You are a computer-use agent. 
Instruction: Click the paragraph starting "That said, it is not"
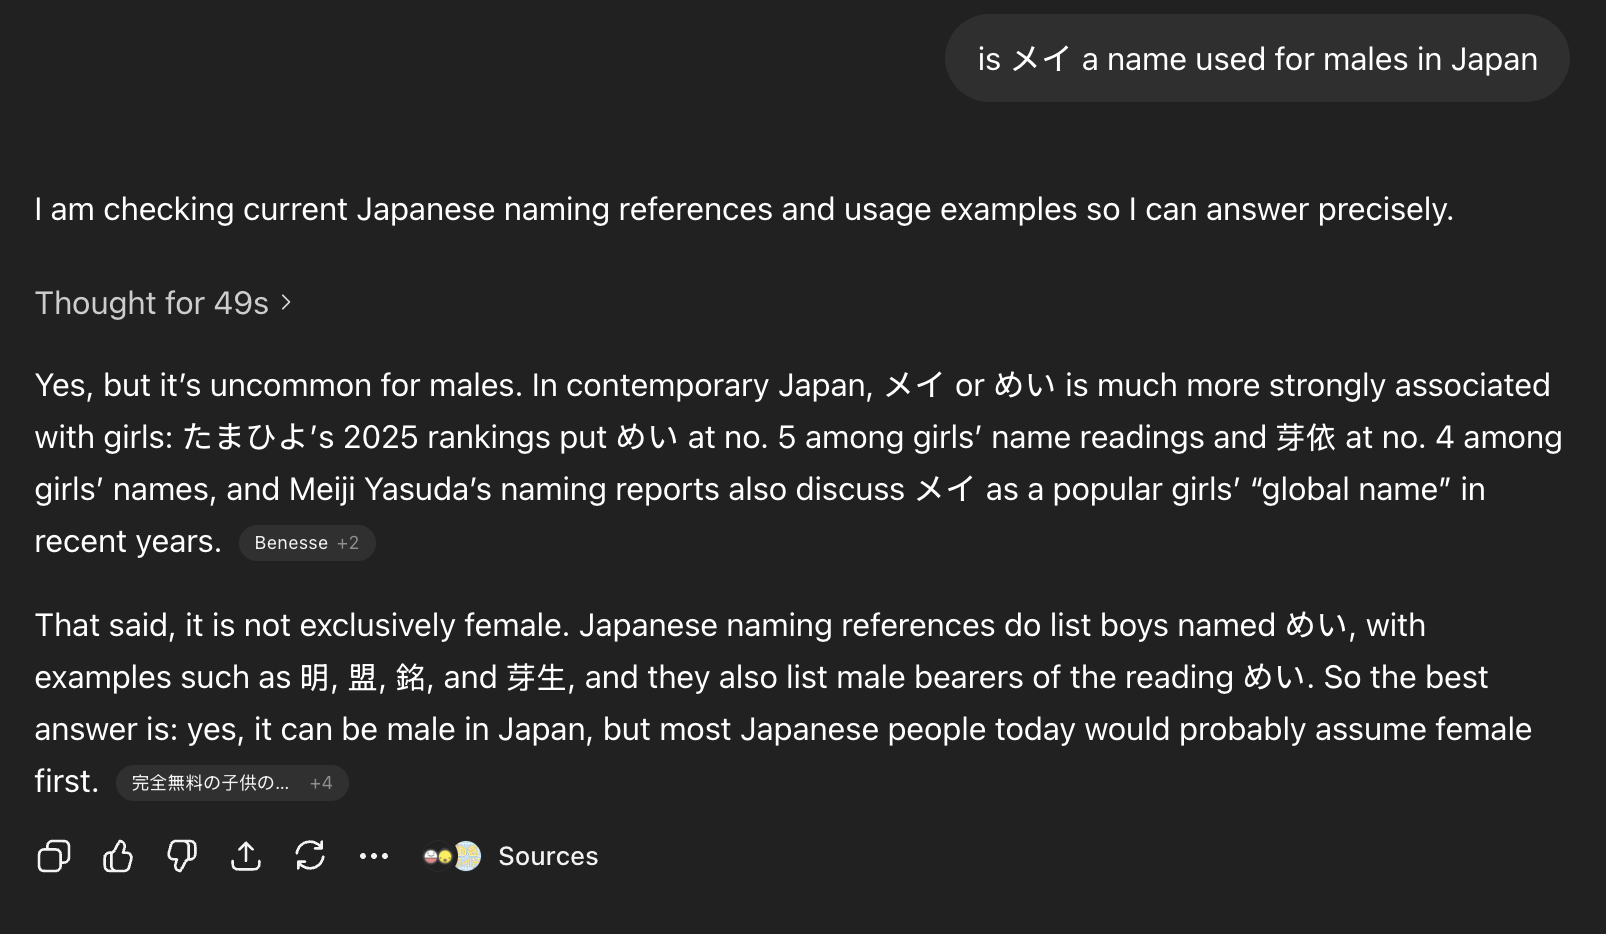(783, 703)
